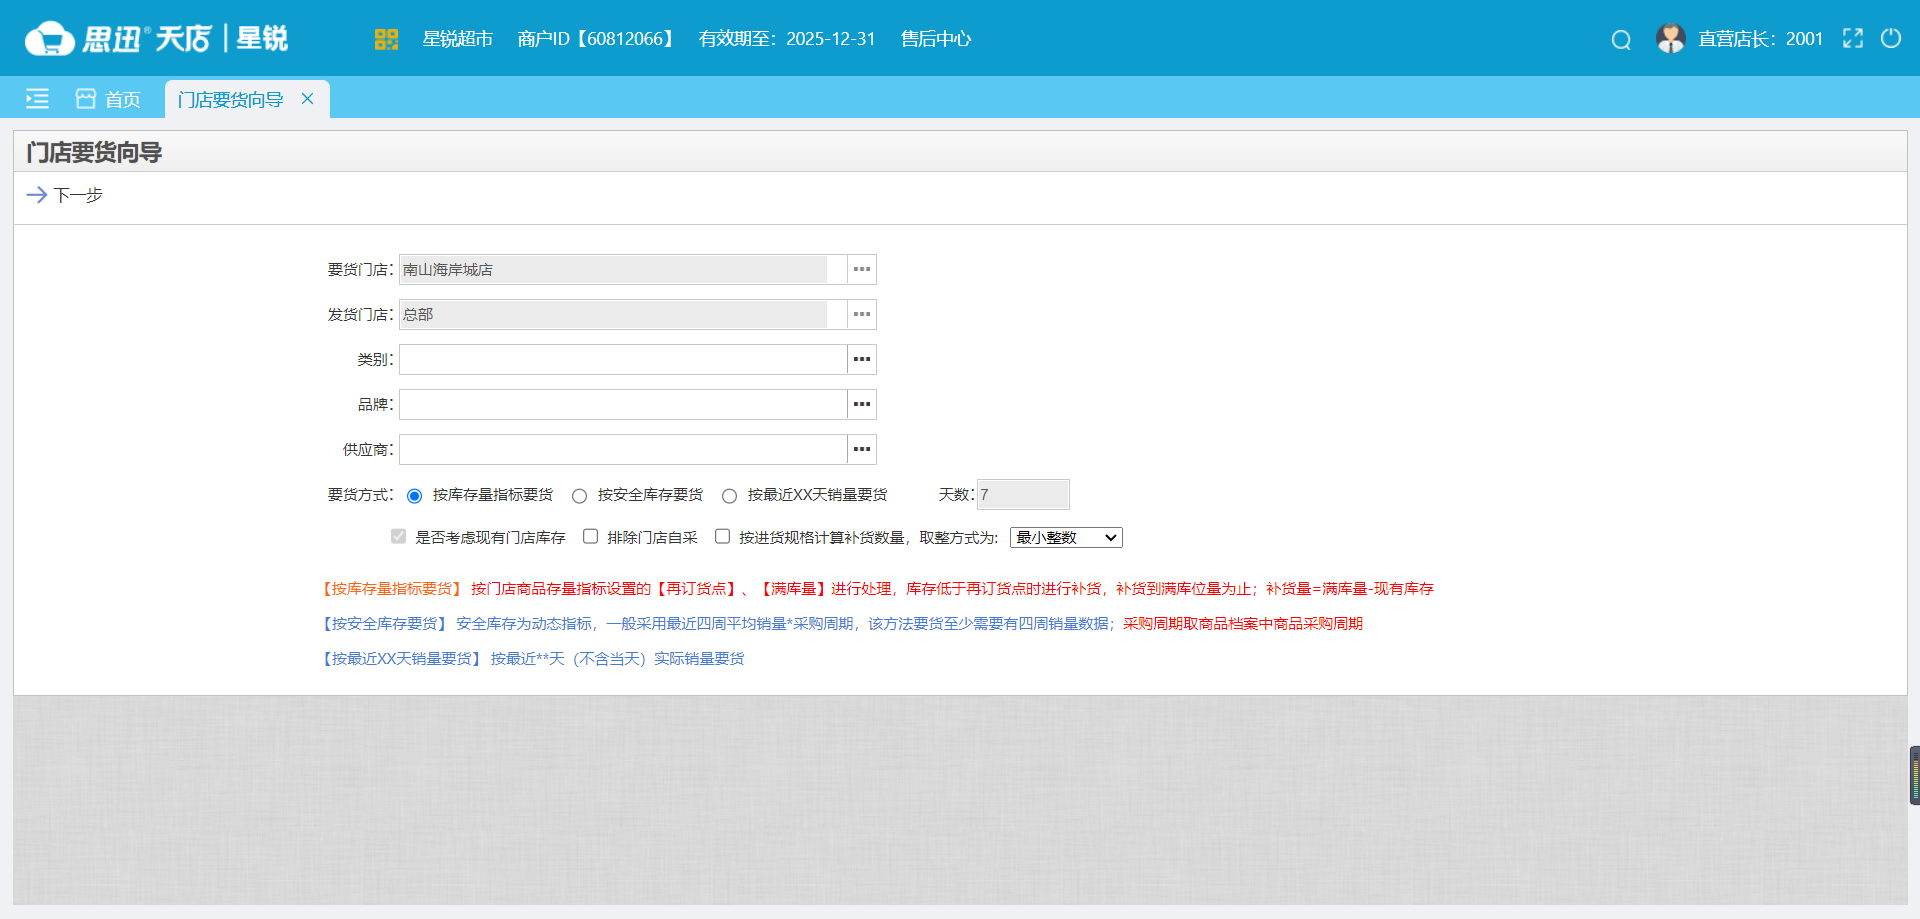Close the 门店要货向导 tab

tap(307, 99)
